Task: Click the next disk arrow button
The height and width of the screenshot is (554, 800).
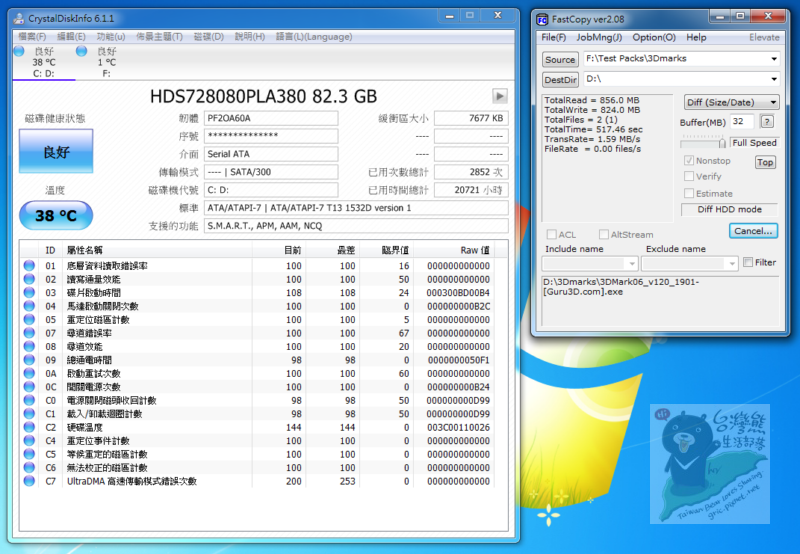Action: (499, 96)
